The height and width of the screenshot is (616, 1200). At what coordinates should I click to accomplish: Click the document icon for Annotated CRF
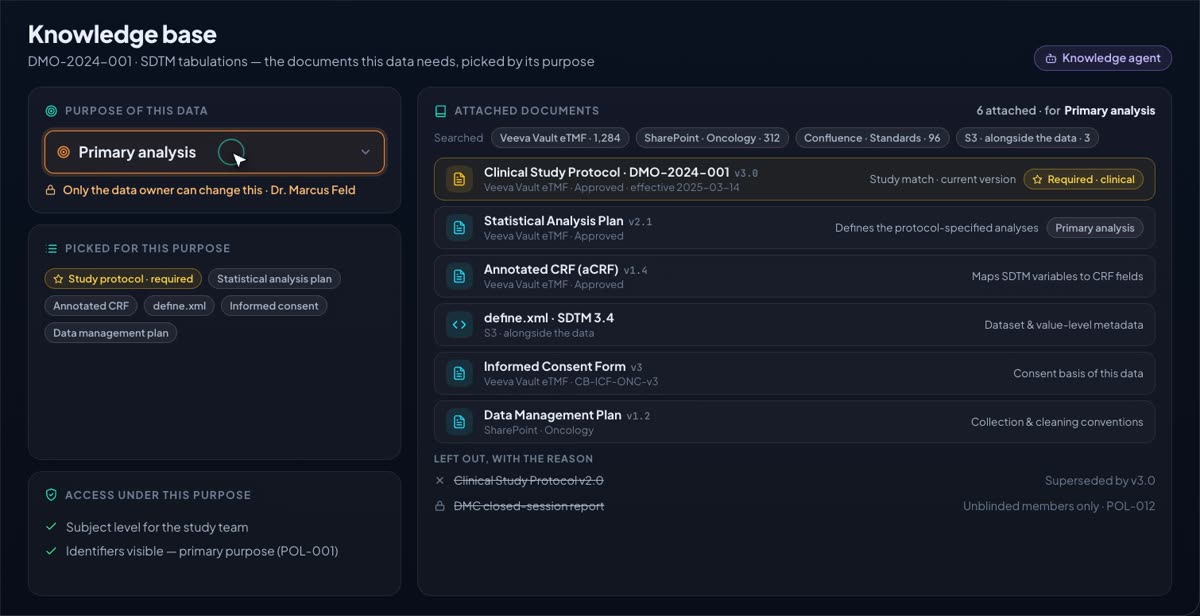tap(459, 276)
